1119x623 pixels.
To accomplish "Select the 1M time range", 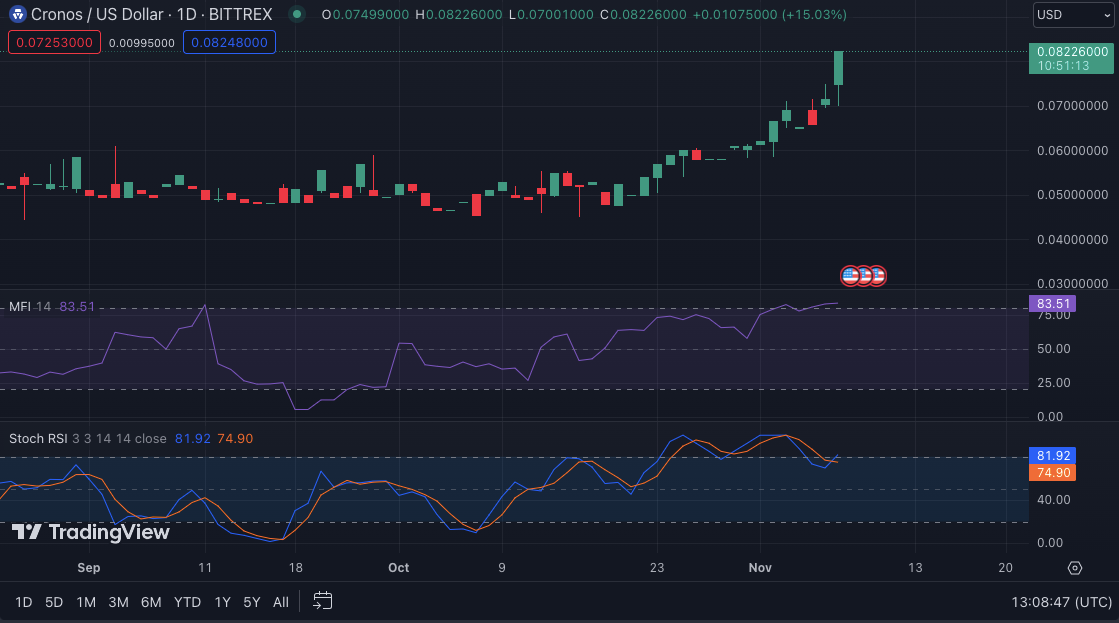I will (x=86, y=602).
